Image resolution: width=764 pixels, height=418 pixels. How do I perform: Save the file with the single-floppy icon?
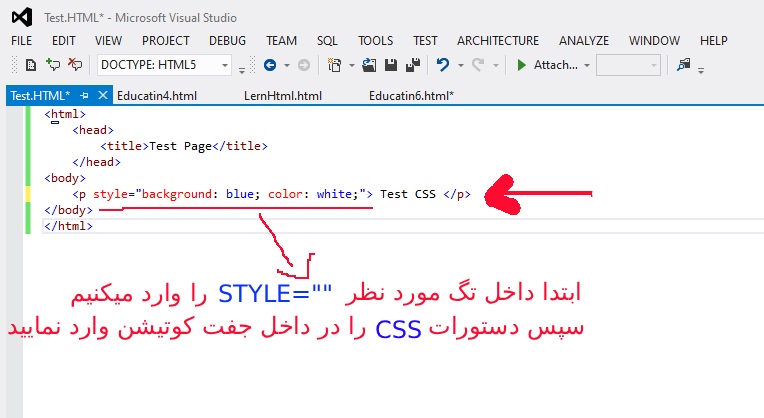390,65
